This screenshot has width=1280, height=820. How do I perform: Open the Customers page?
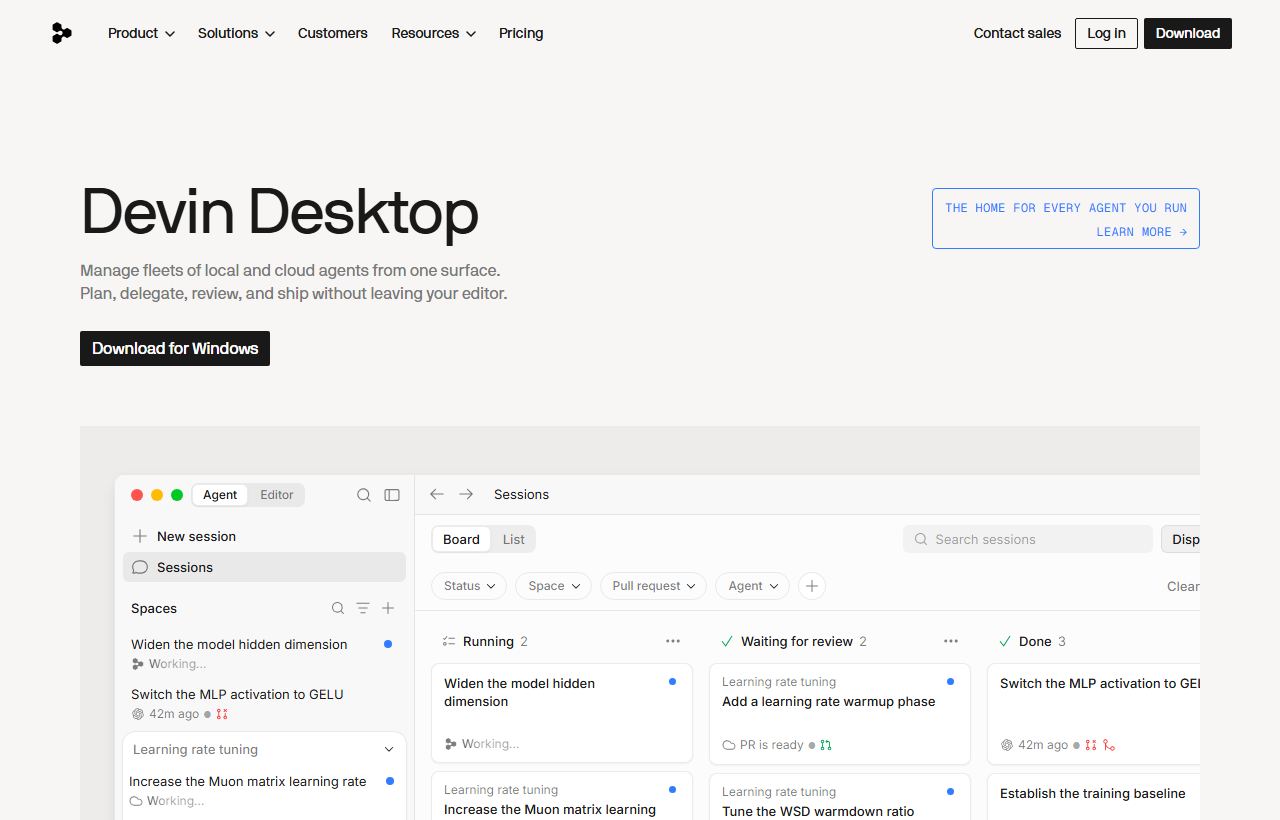[333, 33]
